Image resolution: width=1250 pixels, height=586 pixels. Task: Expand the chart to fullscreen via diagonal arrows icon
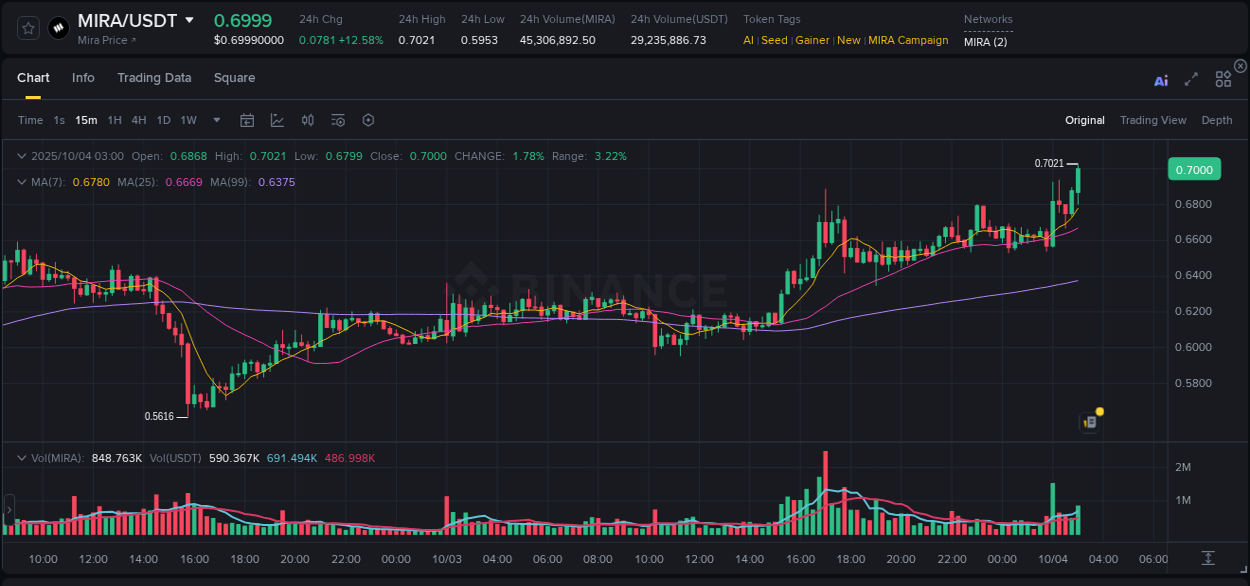point(1190,81)
